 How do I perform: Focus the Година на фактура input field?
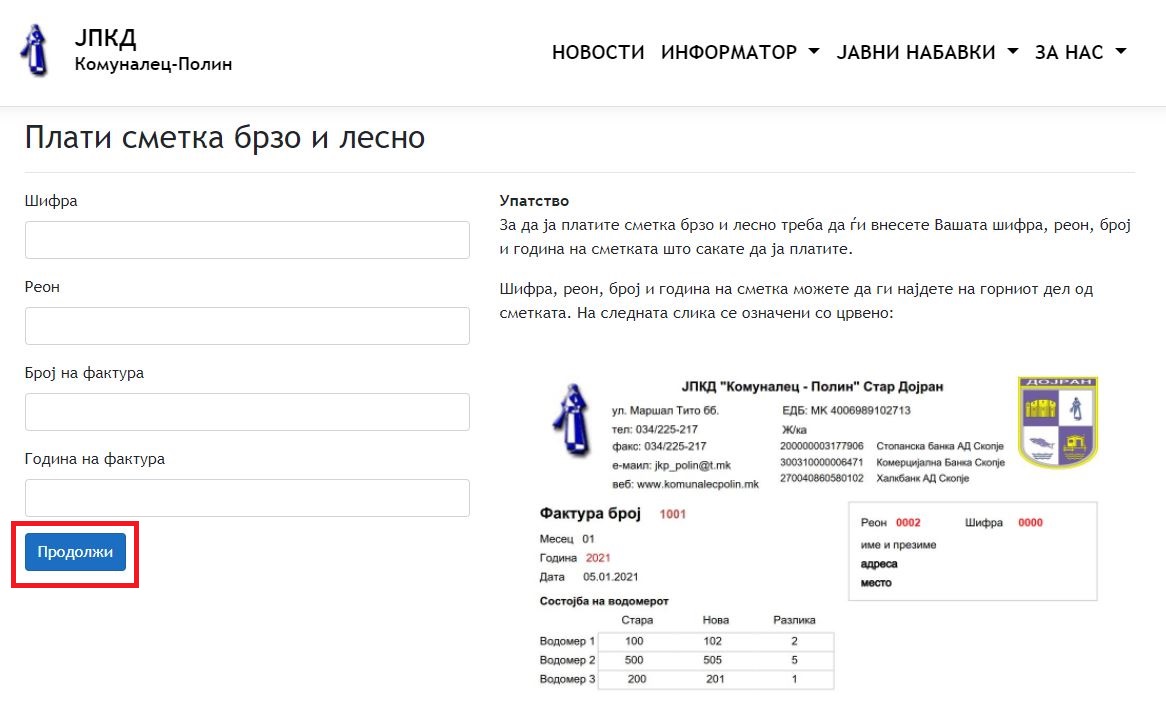click(x=247, y=498)
